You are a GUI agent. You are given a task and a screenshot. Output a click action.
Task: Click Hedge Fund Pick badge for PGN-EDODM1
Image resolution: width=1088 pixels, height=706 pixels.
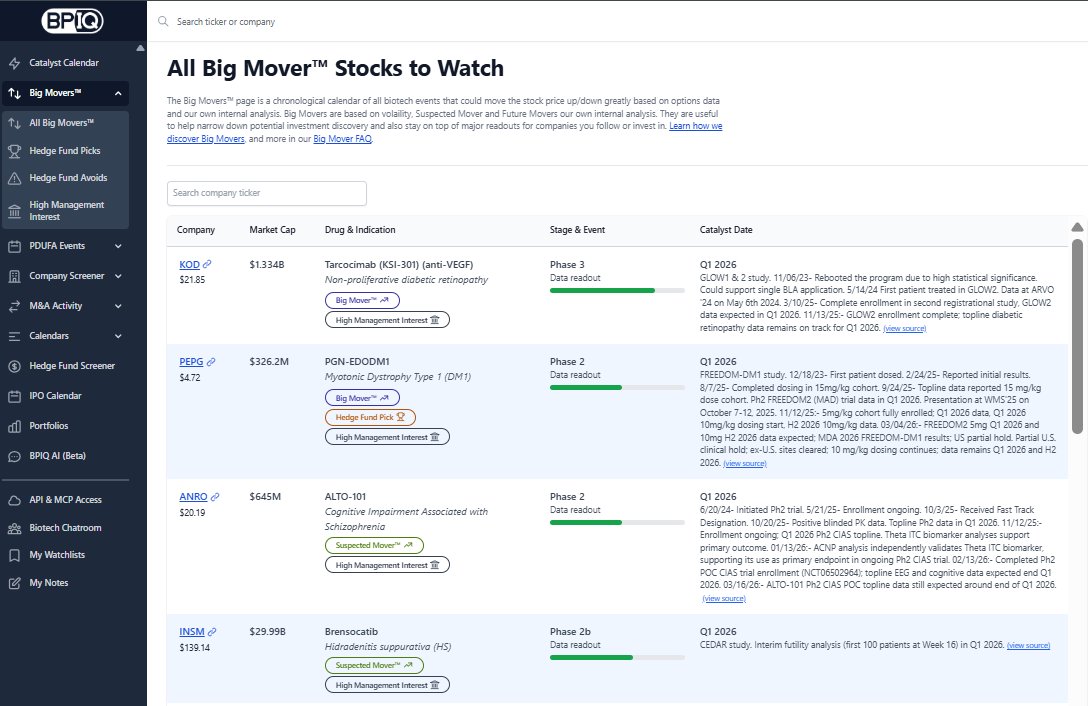click(371, 417)
